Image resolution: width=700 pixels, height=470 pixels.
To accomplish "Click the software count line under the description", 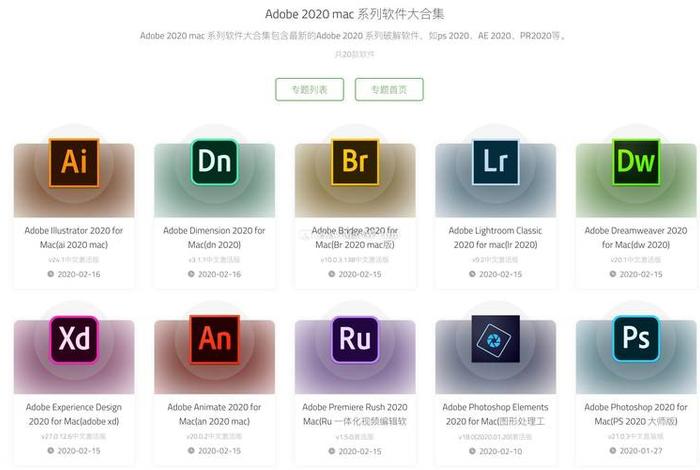I will pyautogui.click(x=355, y=54).
